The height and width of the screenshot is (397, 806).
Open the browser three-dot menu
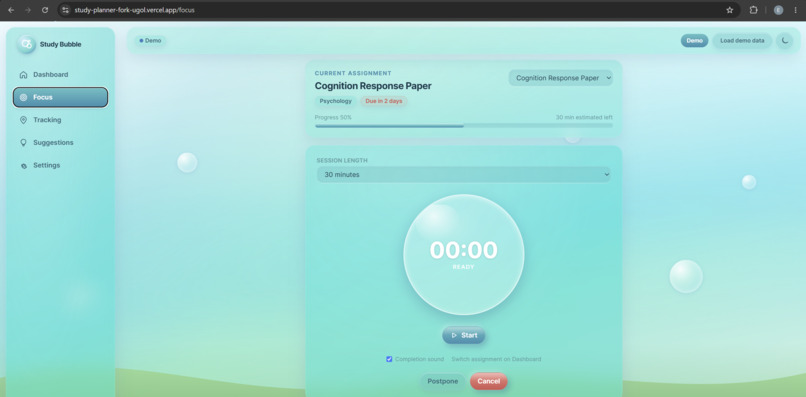click(x=795, y=10)
